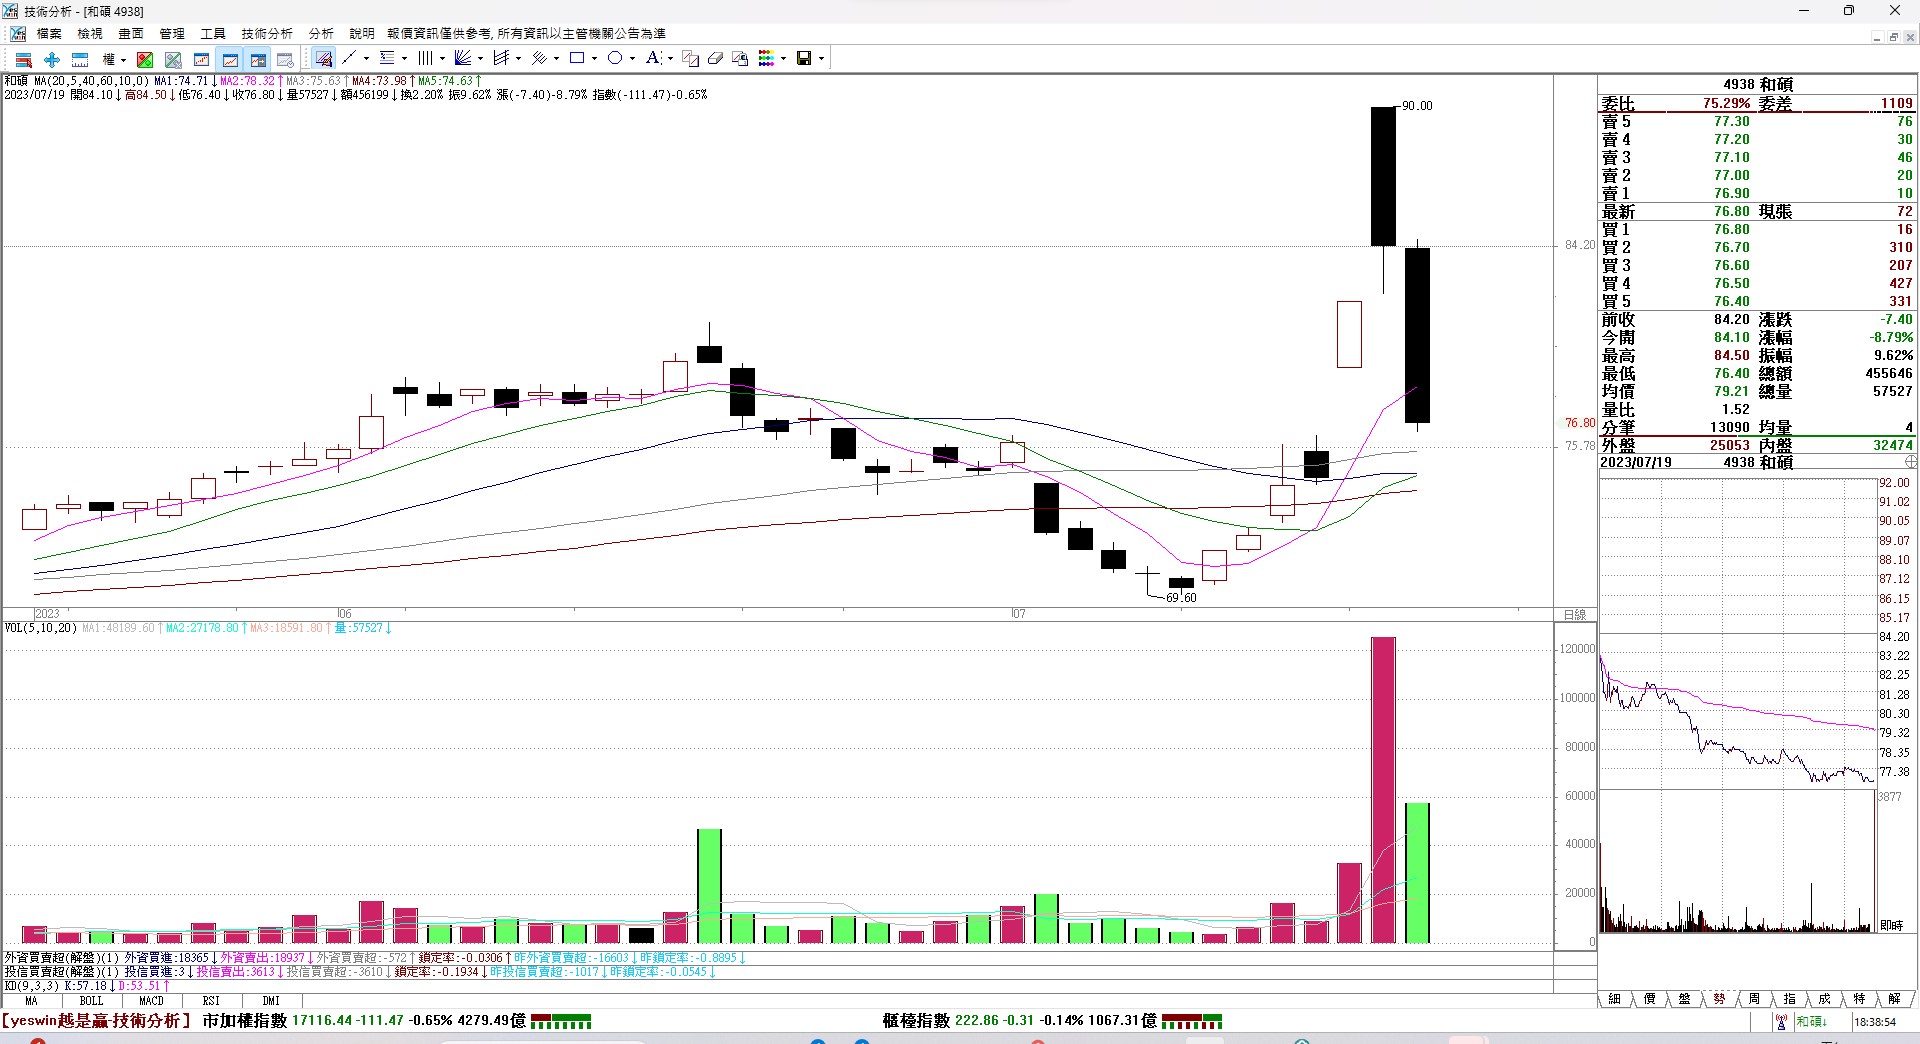Viewport: 1920px width, 1044px height.
Task: Restore the inner chart window
Action: [x=1893, y=37]
